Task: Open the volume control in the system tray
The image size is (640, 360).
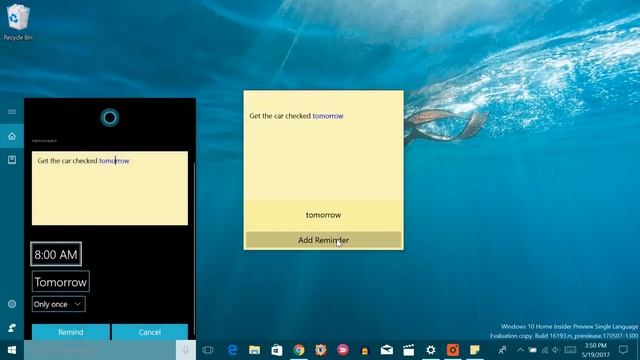Action: (x=556, y=350)
